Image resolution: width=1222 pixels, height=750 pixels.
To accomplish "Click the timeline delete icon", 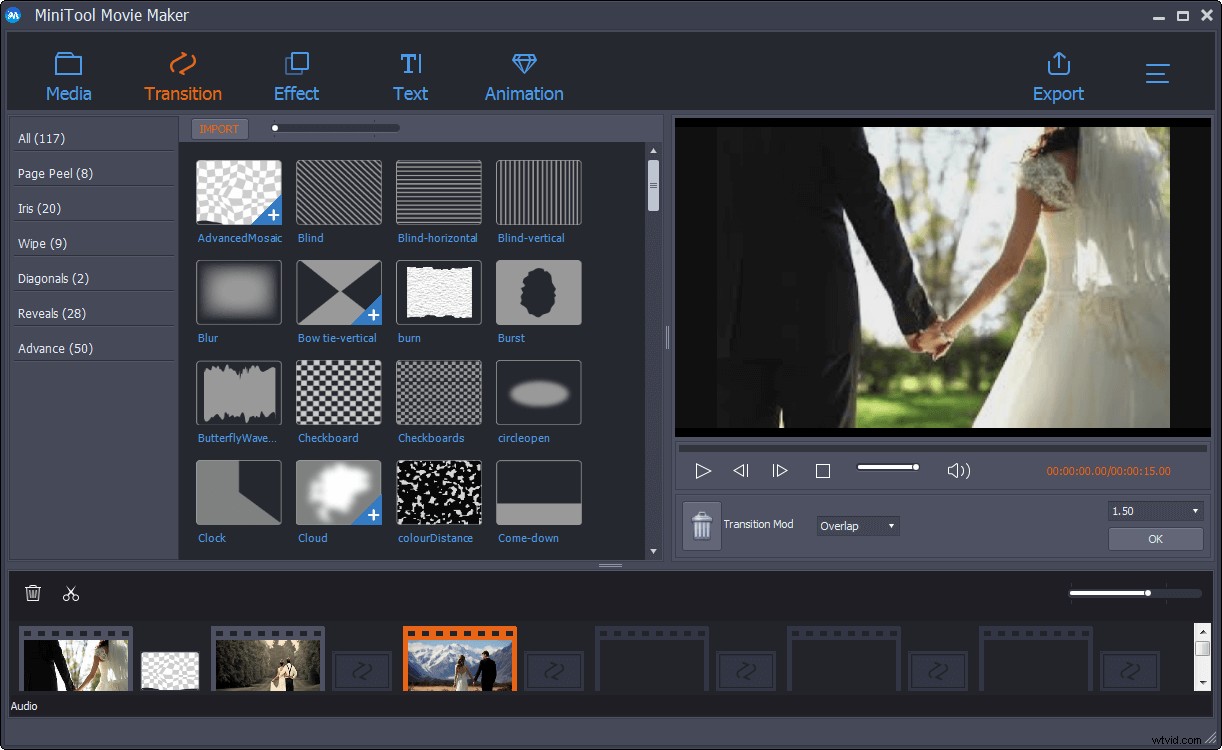I will [33, 593].
